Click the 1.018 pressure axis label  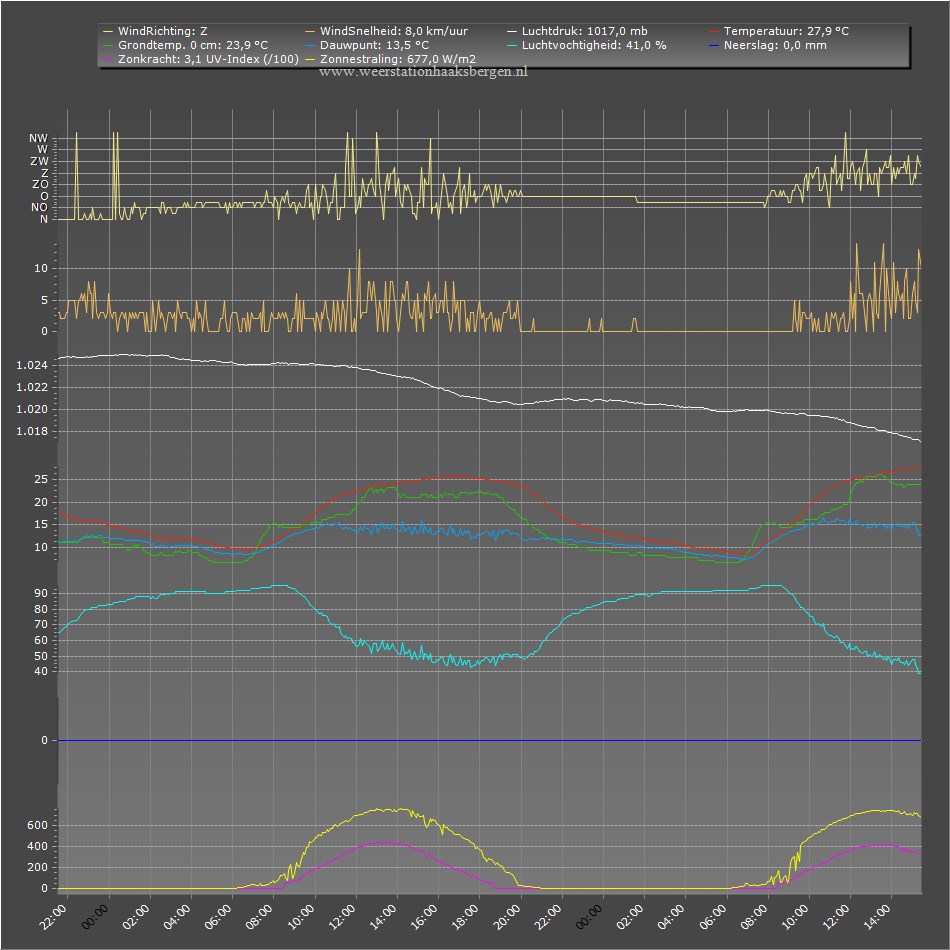click(x=32, y=431)
